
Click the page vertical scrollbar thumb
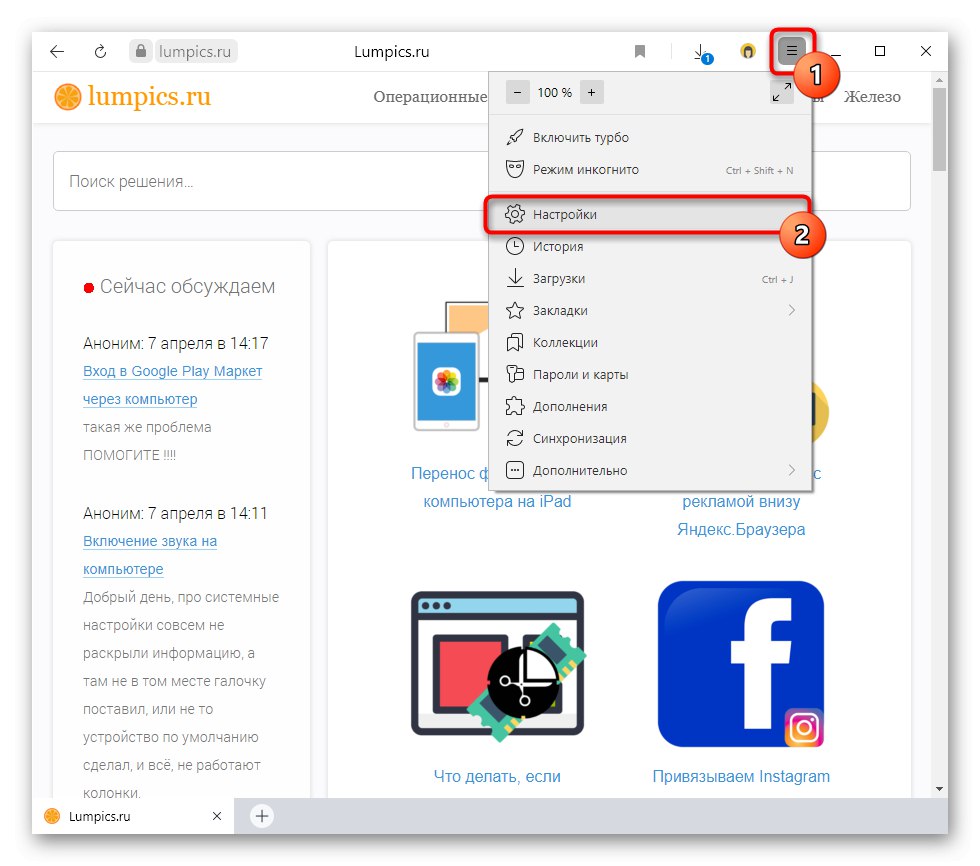pyautogui.click(x=939, y=129)
